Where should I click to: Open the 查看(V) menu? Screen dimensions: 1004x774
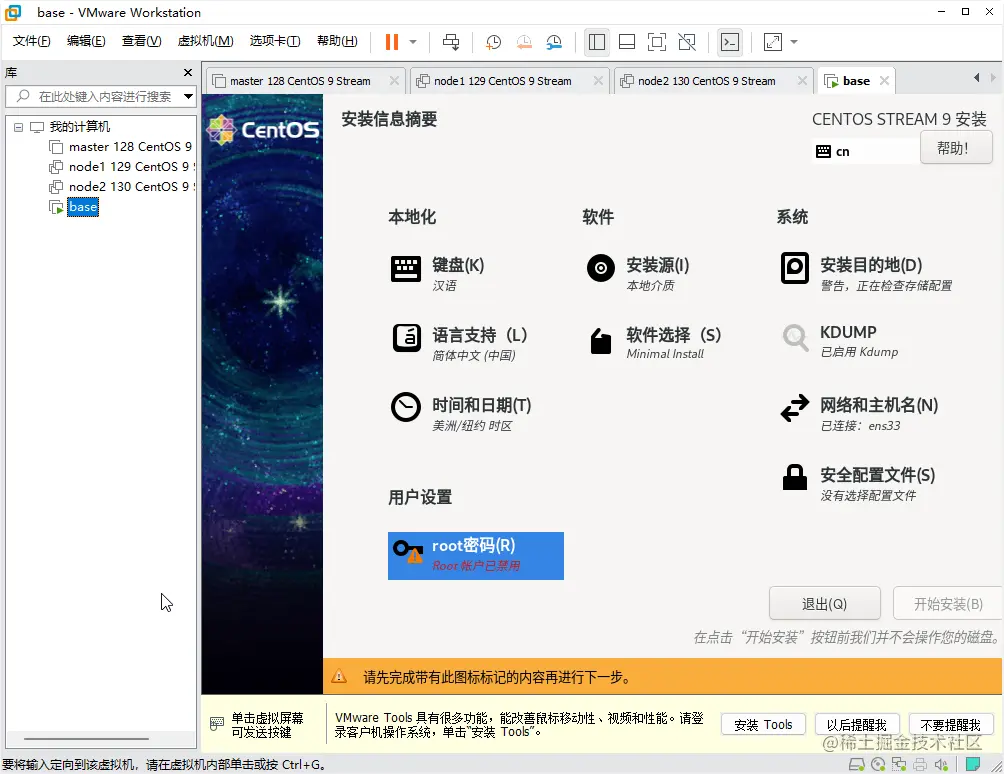142,41
